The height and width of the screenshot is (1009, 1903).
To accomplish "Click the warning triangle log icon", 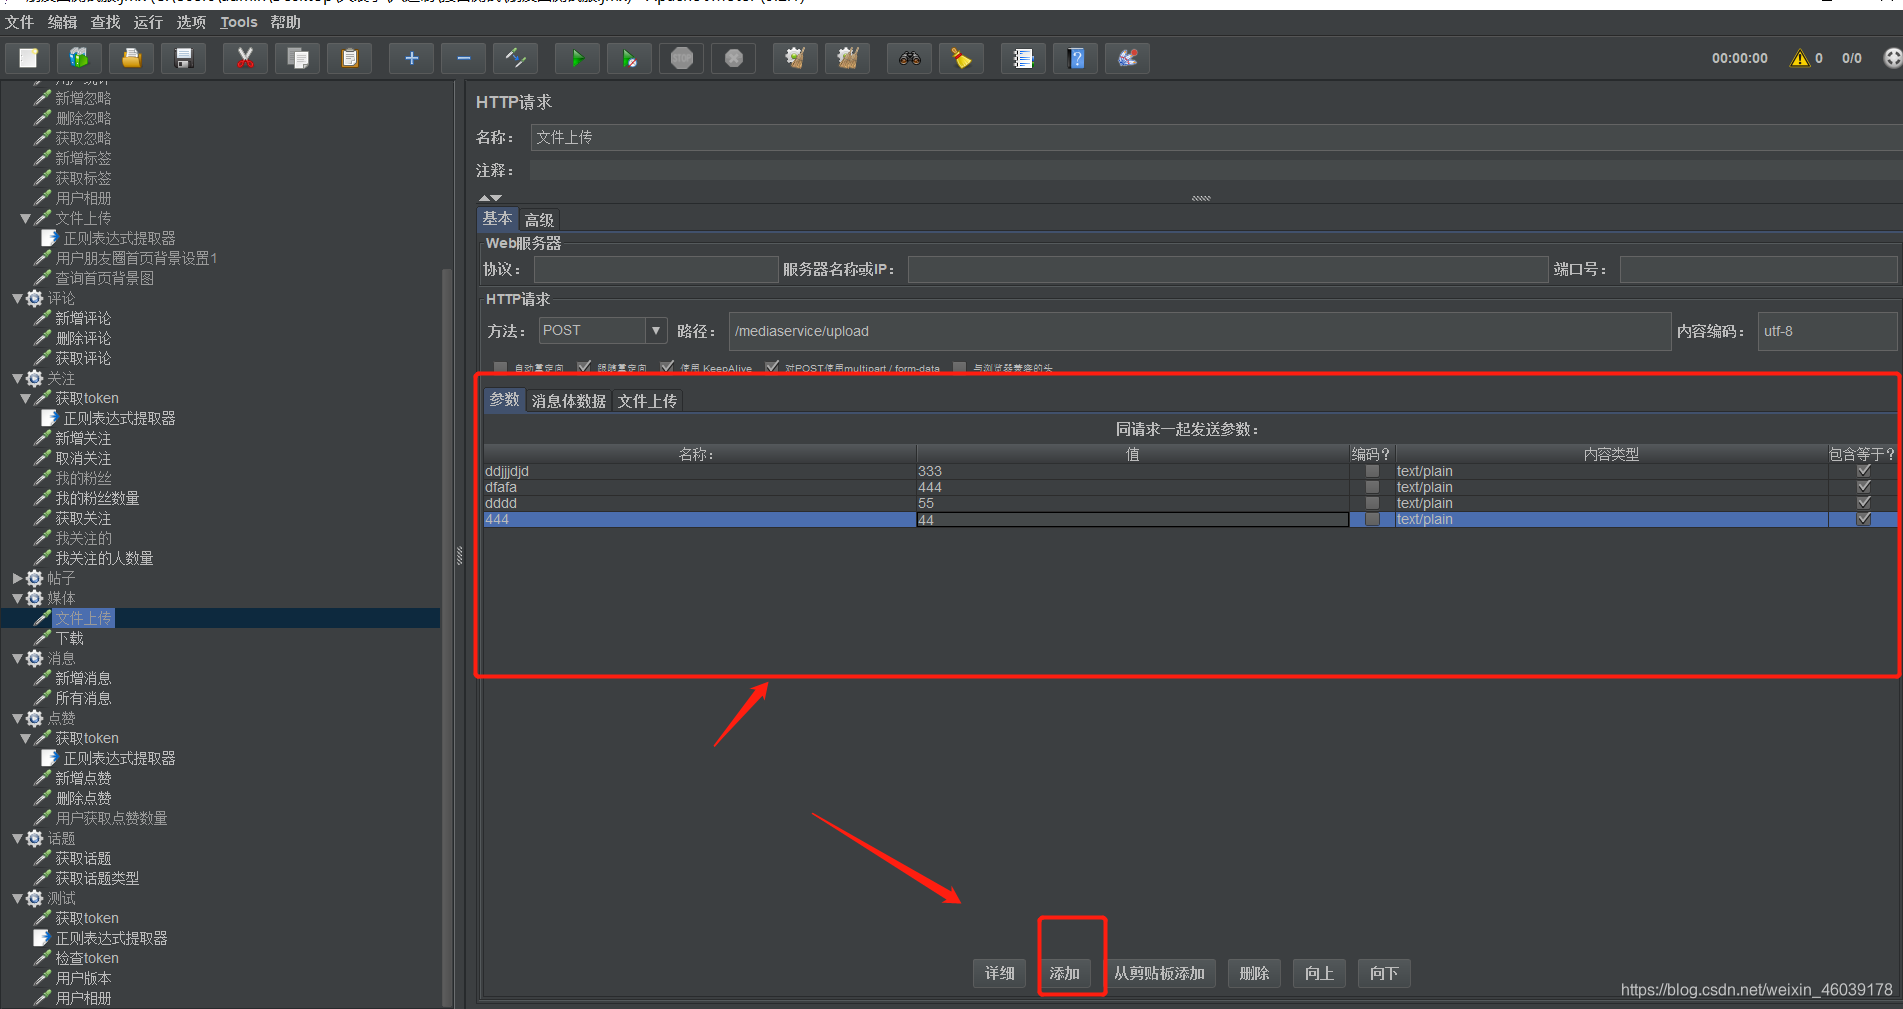I will [x=1800, y=58].
